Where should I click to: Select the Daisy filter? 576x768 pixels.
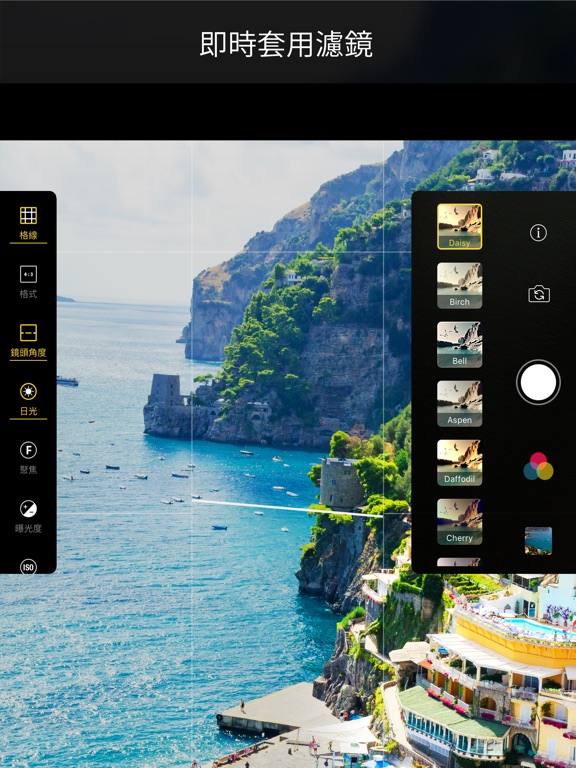point(459,227)
